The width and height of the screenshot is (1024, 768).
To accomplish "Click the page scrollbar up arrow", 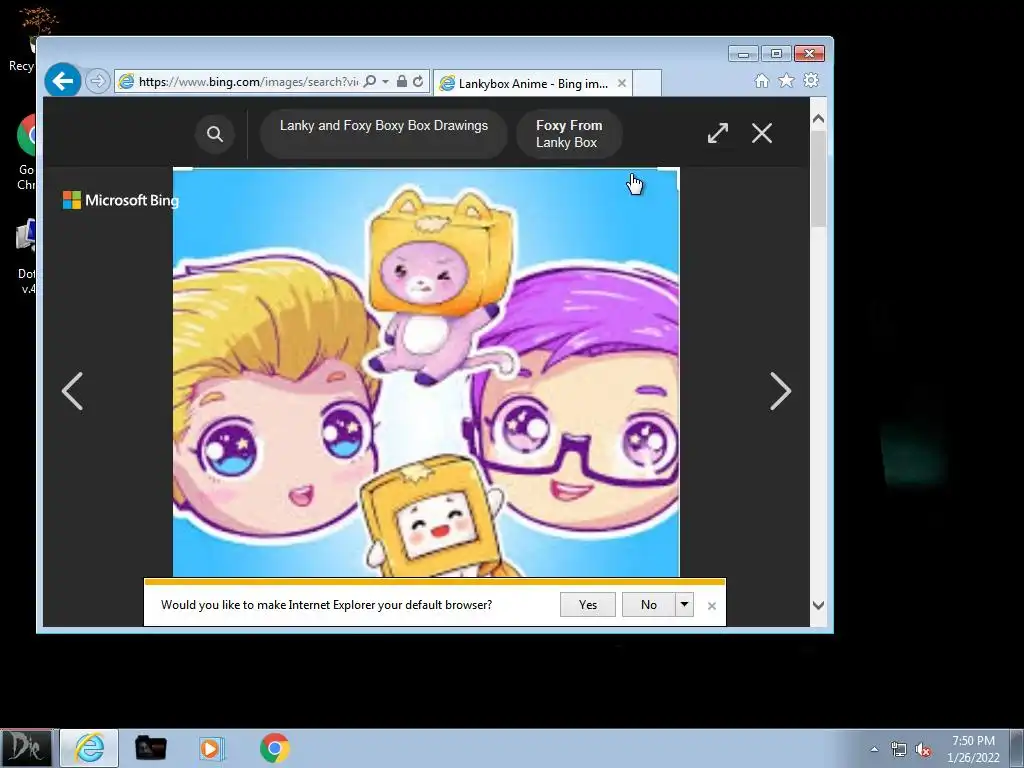I will [818, 119].
